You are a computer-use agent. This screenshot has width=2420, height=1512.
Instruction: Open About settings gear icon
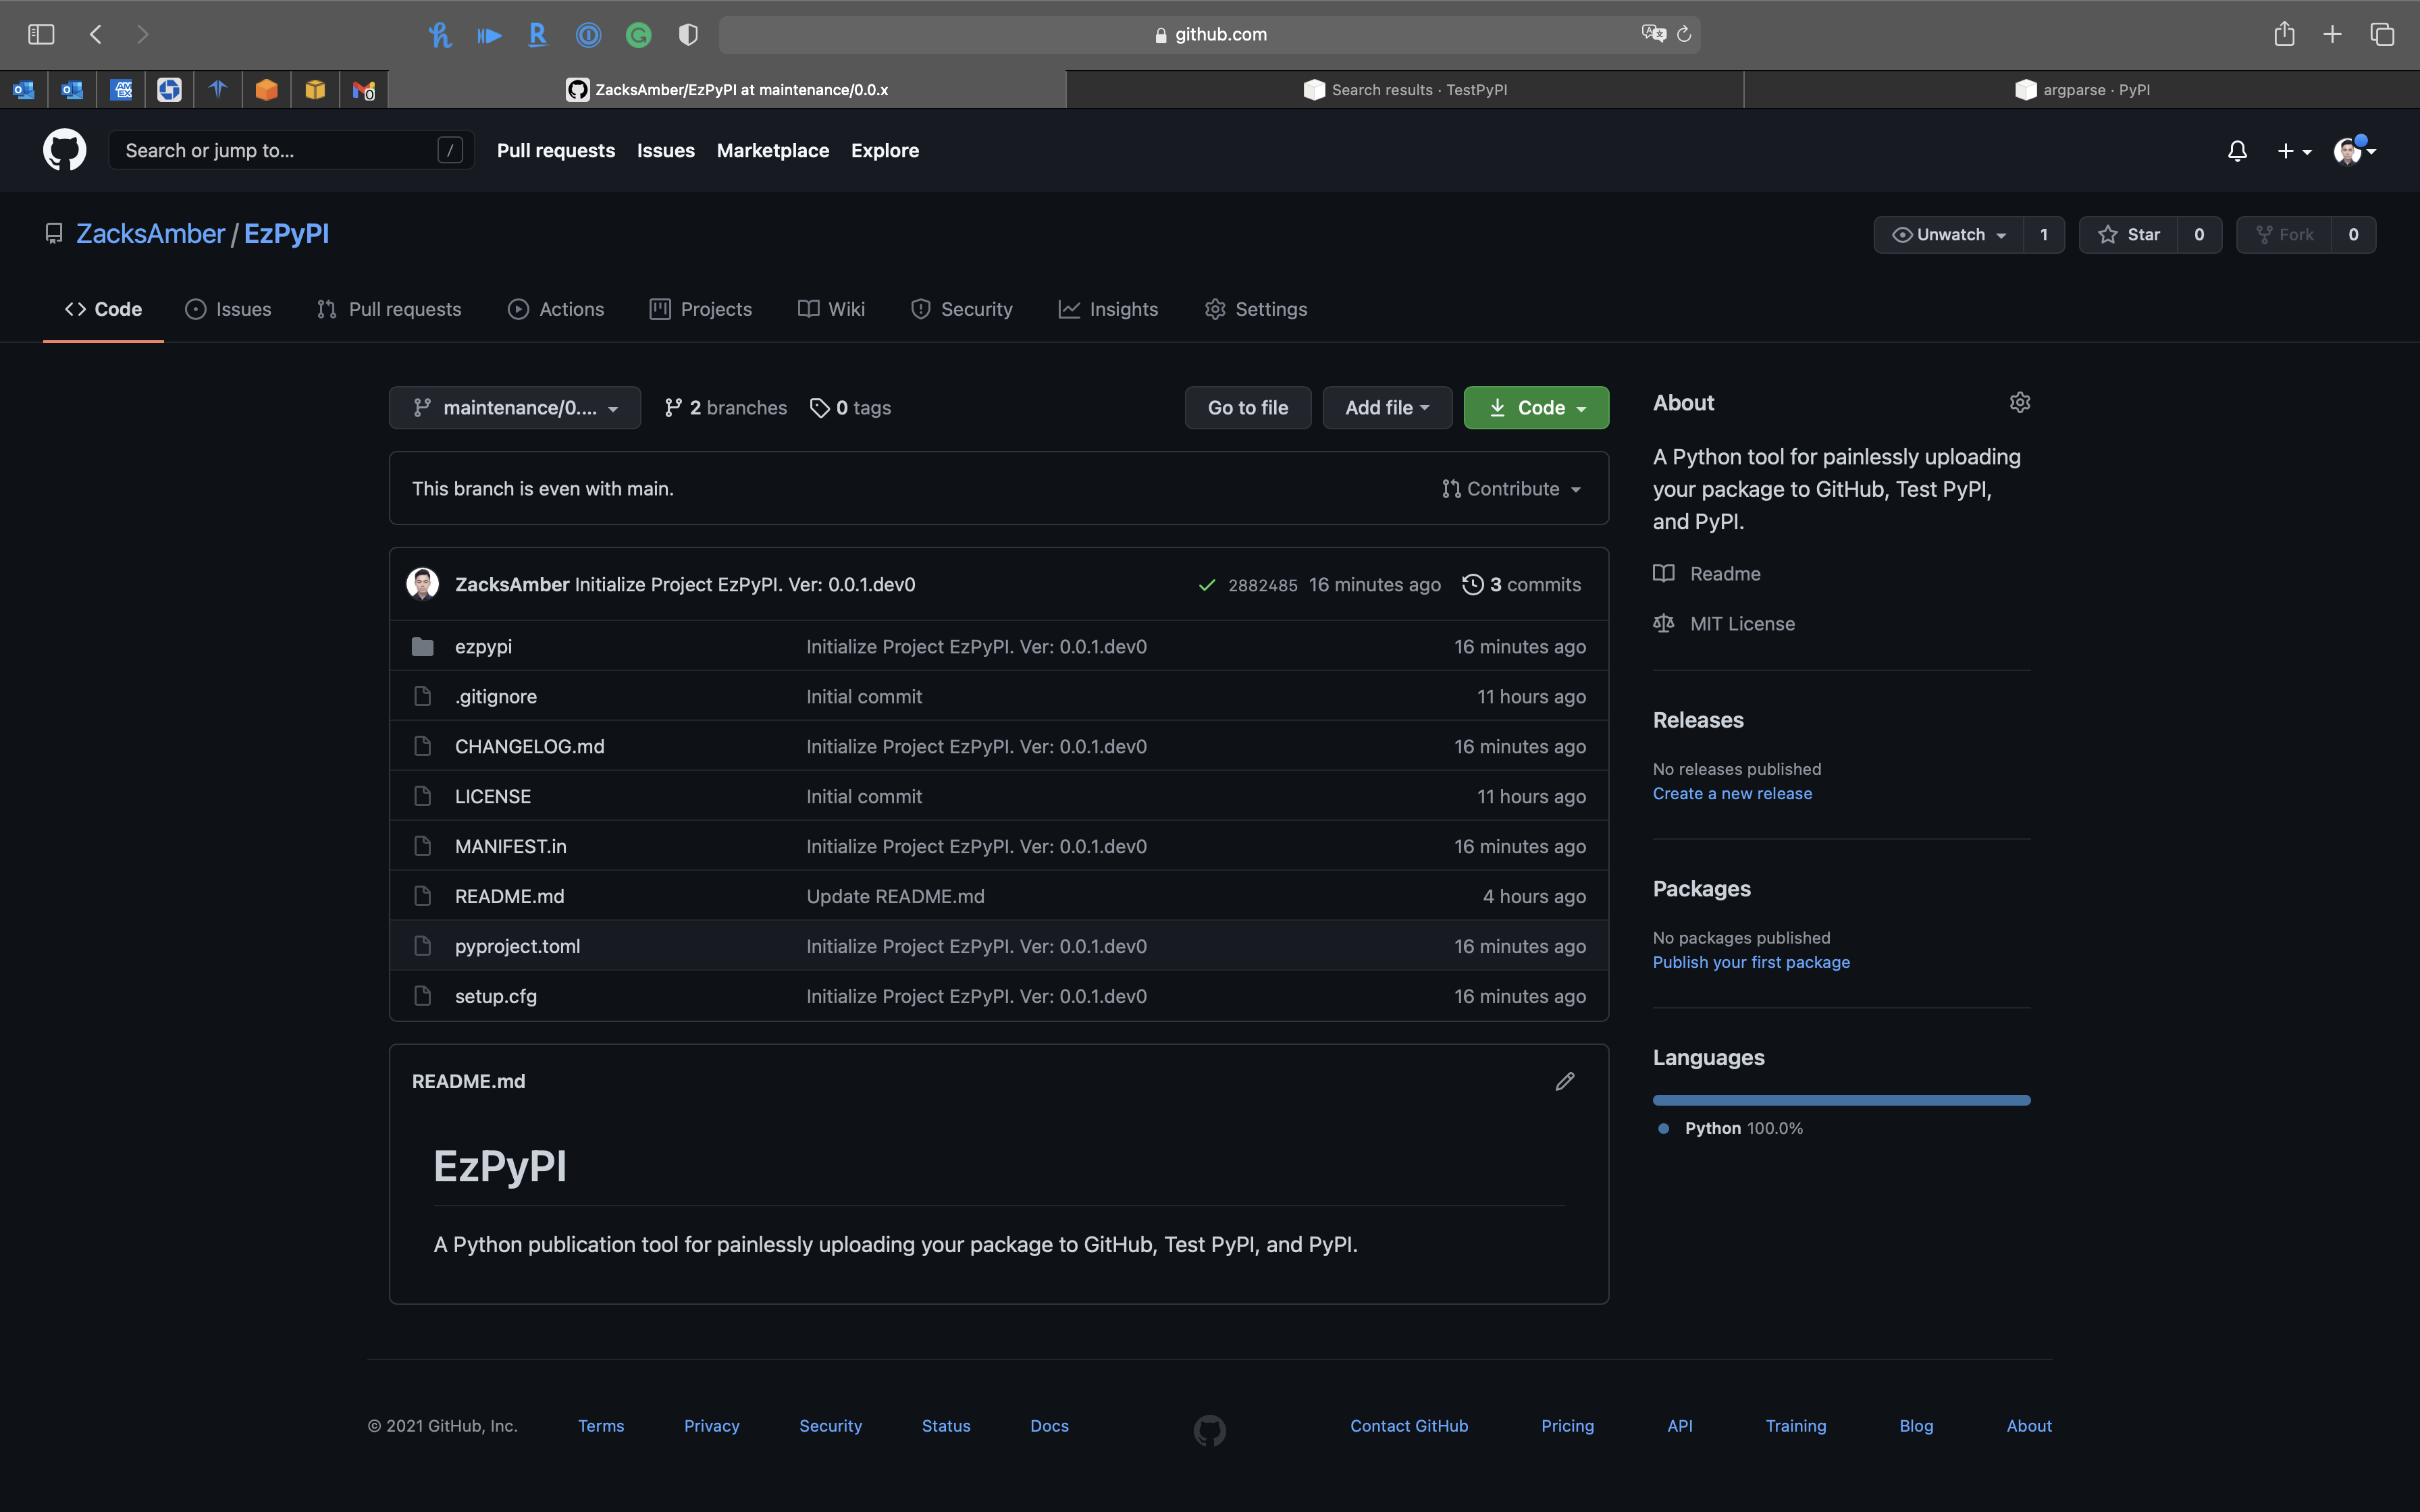coord(2019,403)
